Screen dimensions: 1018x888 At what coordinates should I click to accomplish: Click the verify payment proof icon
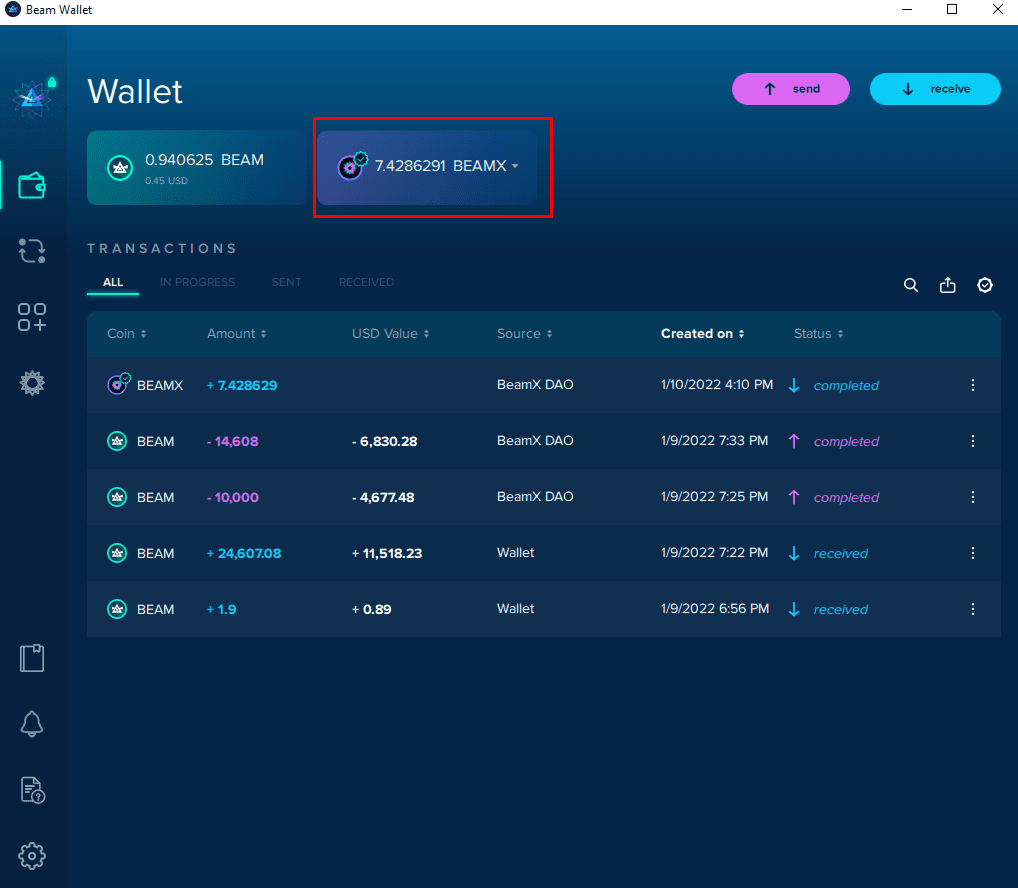[985, 285]
